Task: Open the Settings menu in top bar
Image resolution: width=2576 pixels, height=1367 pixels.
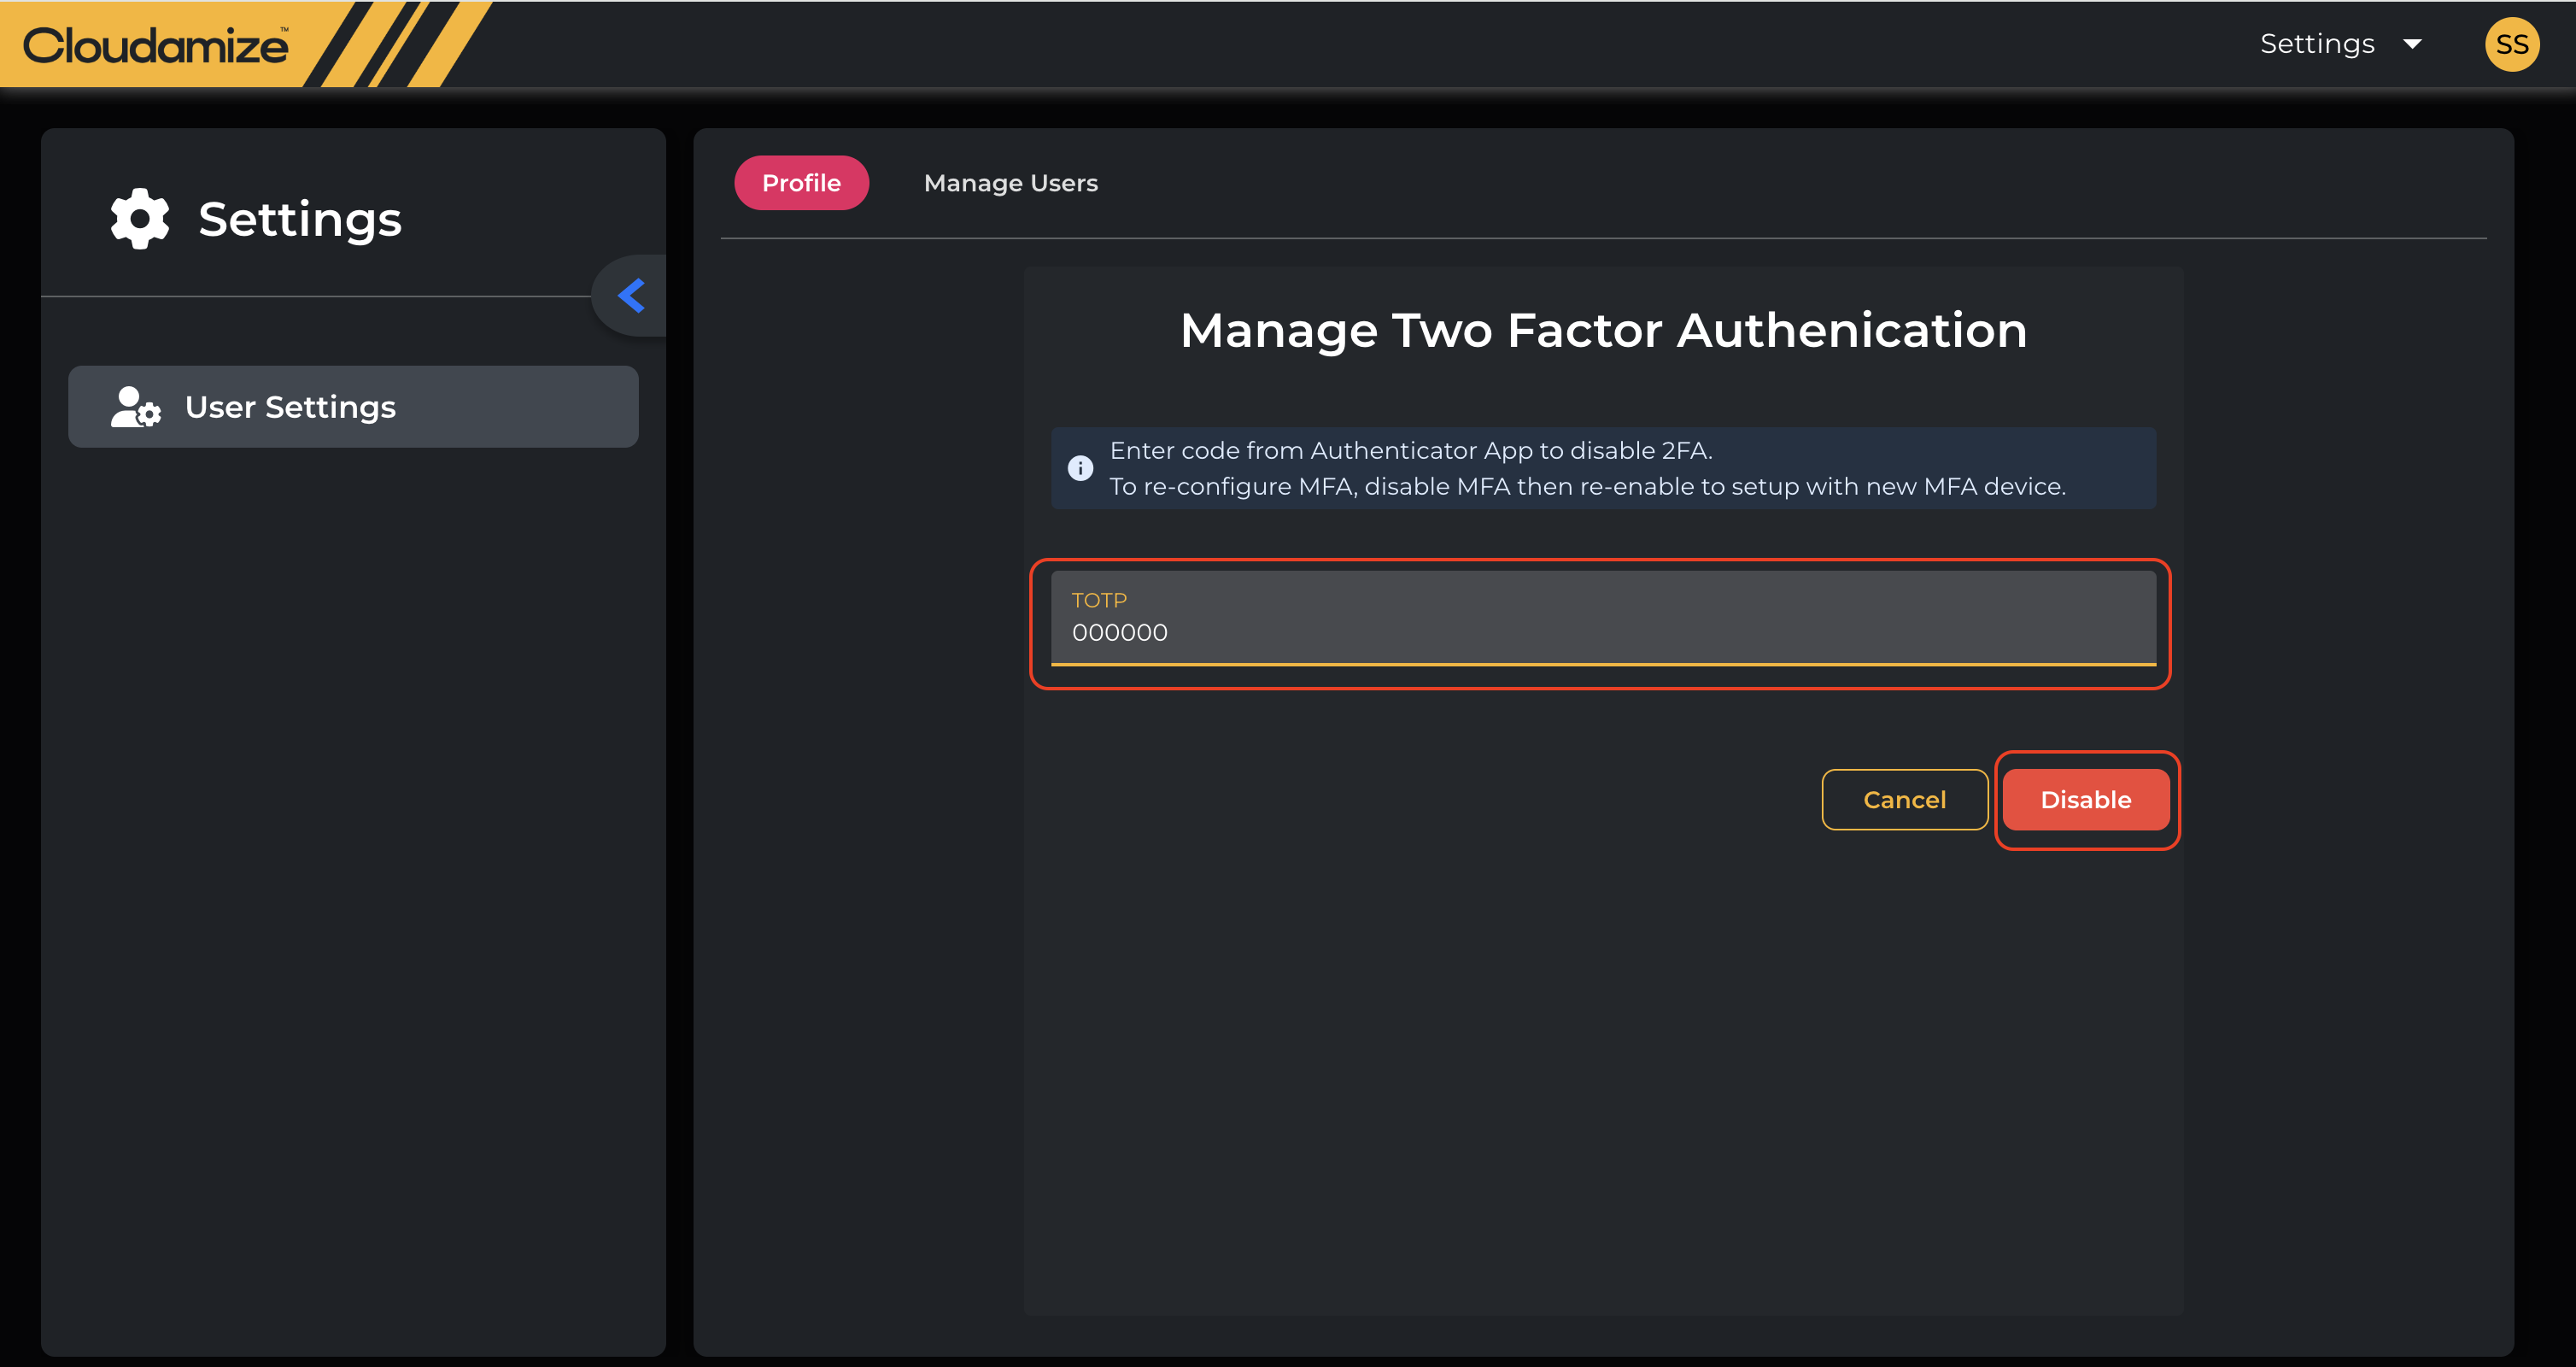Action: [2316, 44]
